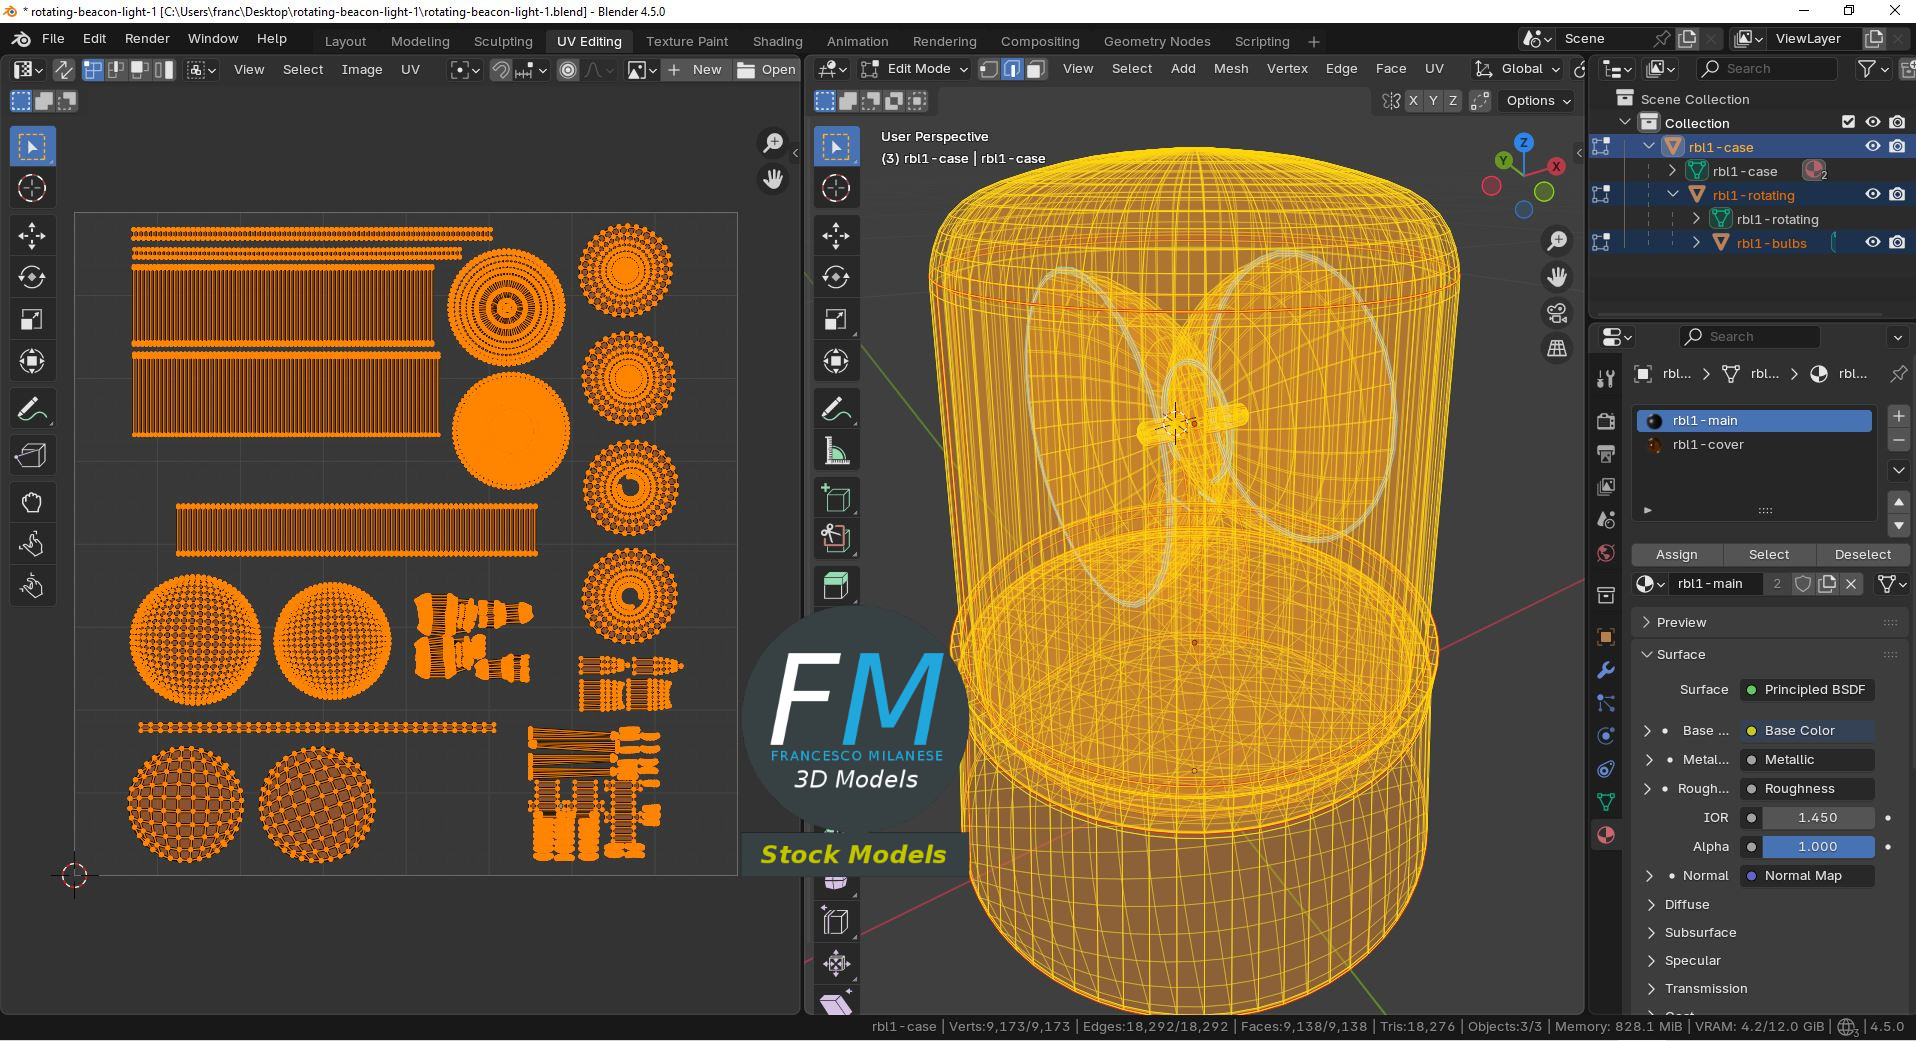
Task: Select the rbl1-cover material slot
Action: 1753,445
